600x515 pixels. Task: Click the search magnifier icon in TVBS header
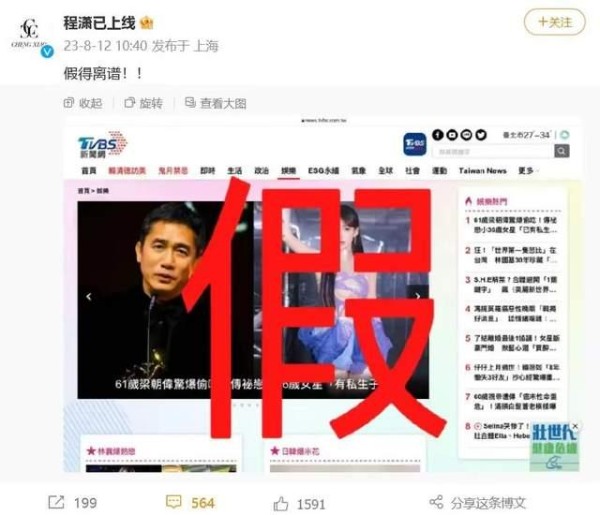pyautogui.click(x=561, y=151)
